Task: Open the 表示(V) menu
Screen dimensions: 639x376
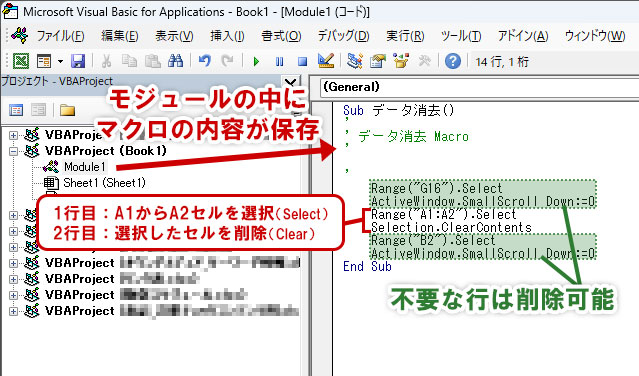Action: tap(174, 36)
